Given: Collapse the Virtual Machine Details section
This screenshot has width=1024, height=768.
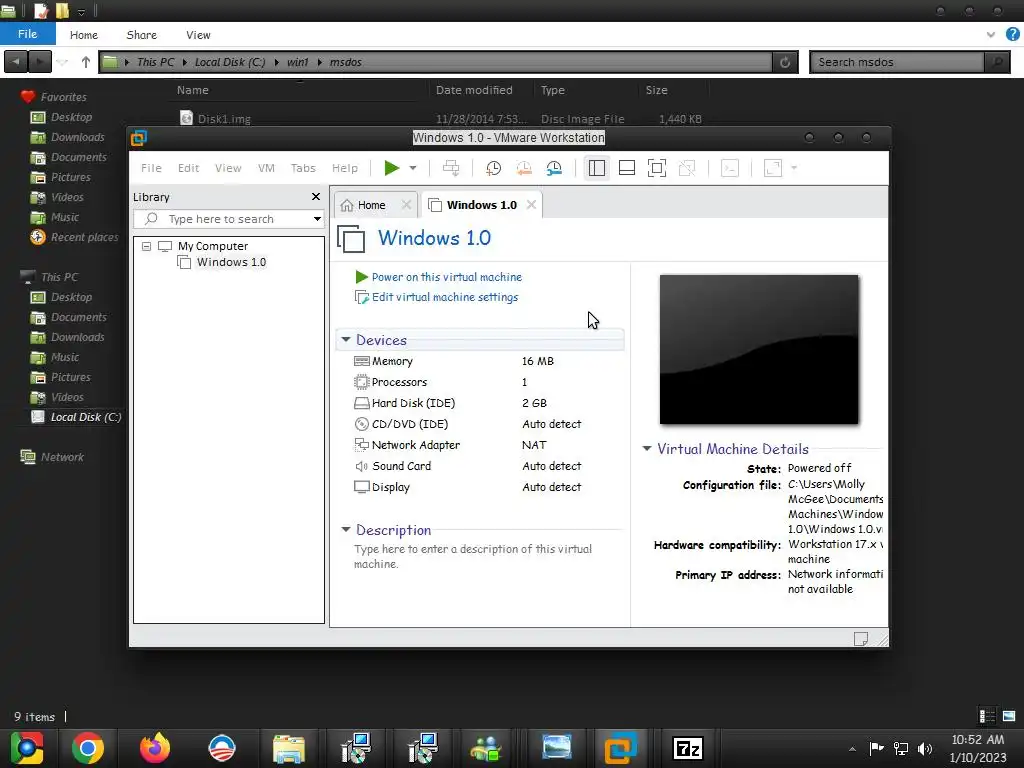Looking at the screenshot, I should click(647, 449).
